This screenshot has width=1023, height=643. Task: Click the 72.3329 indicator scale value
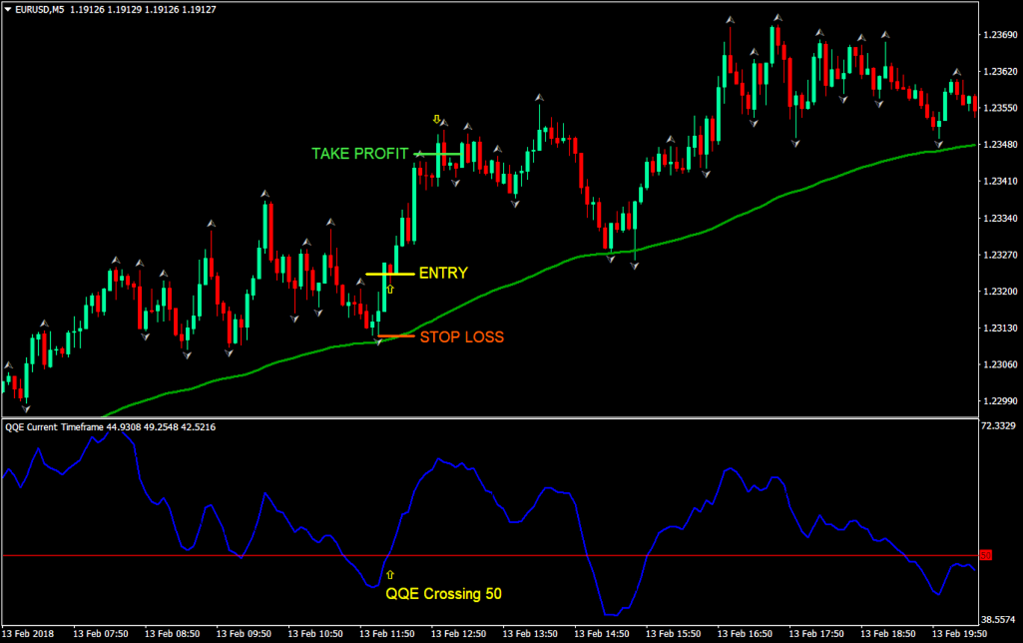1000,427
